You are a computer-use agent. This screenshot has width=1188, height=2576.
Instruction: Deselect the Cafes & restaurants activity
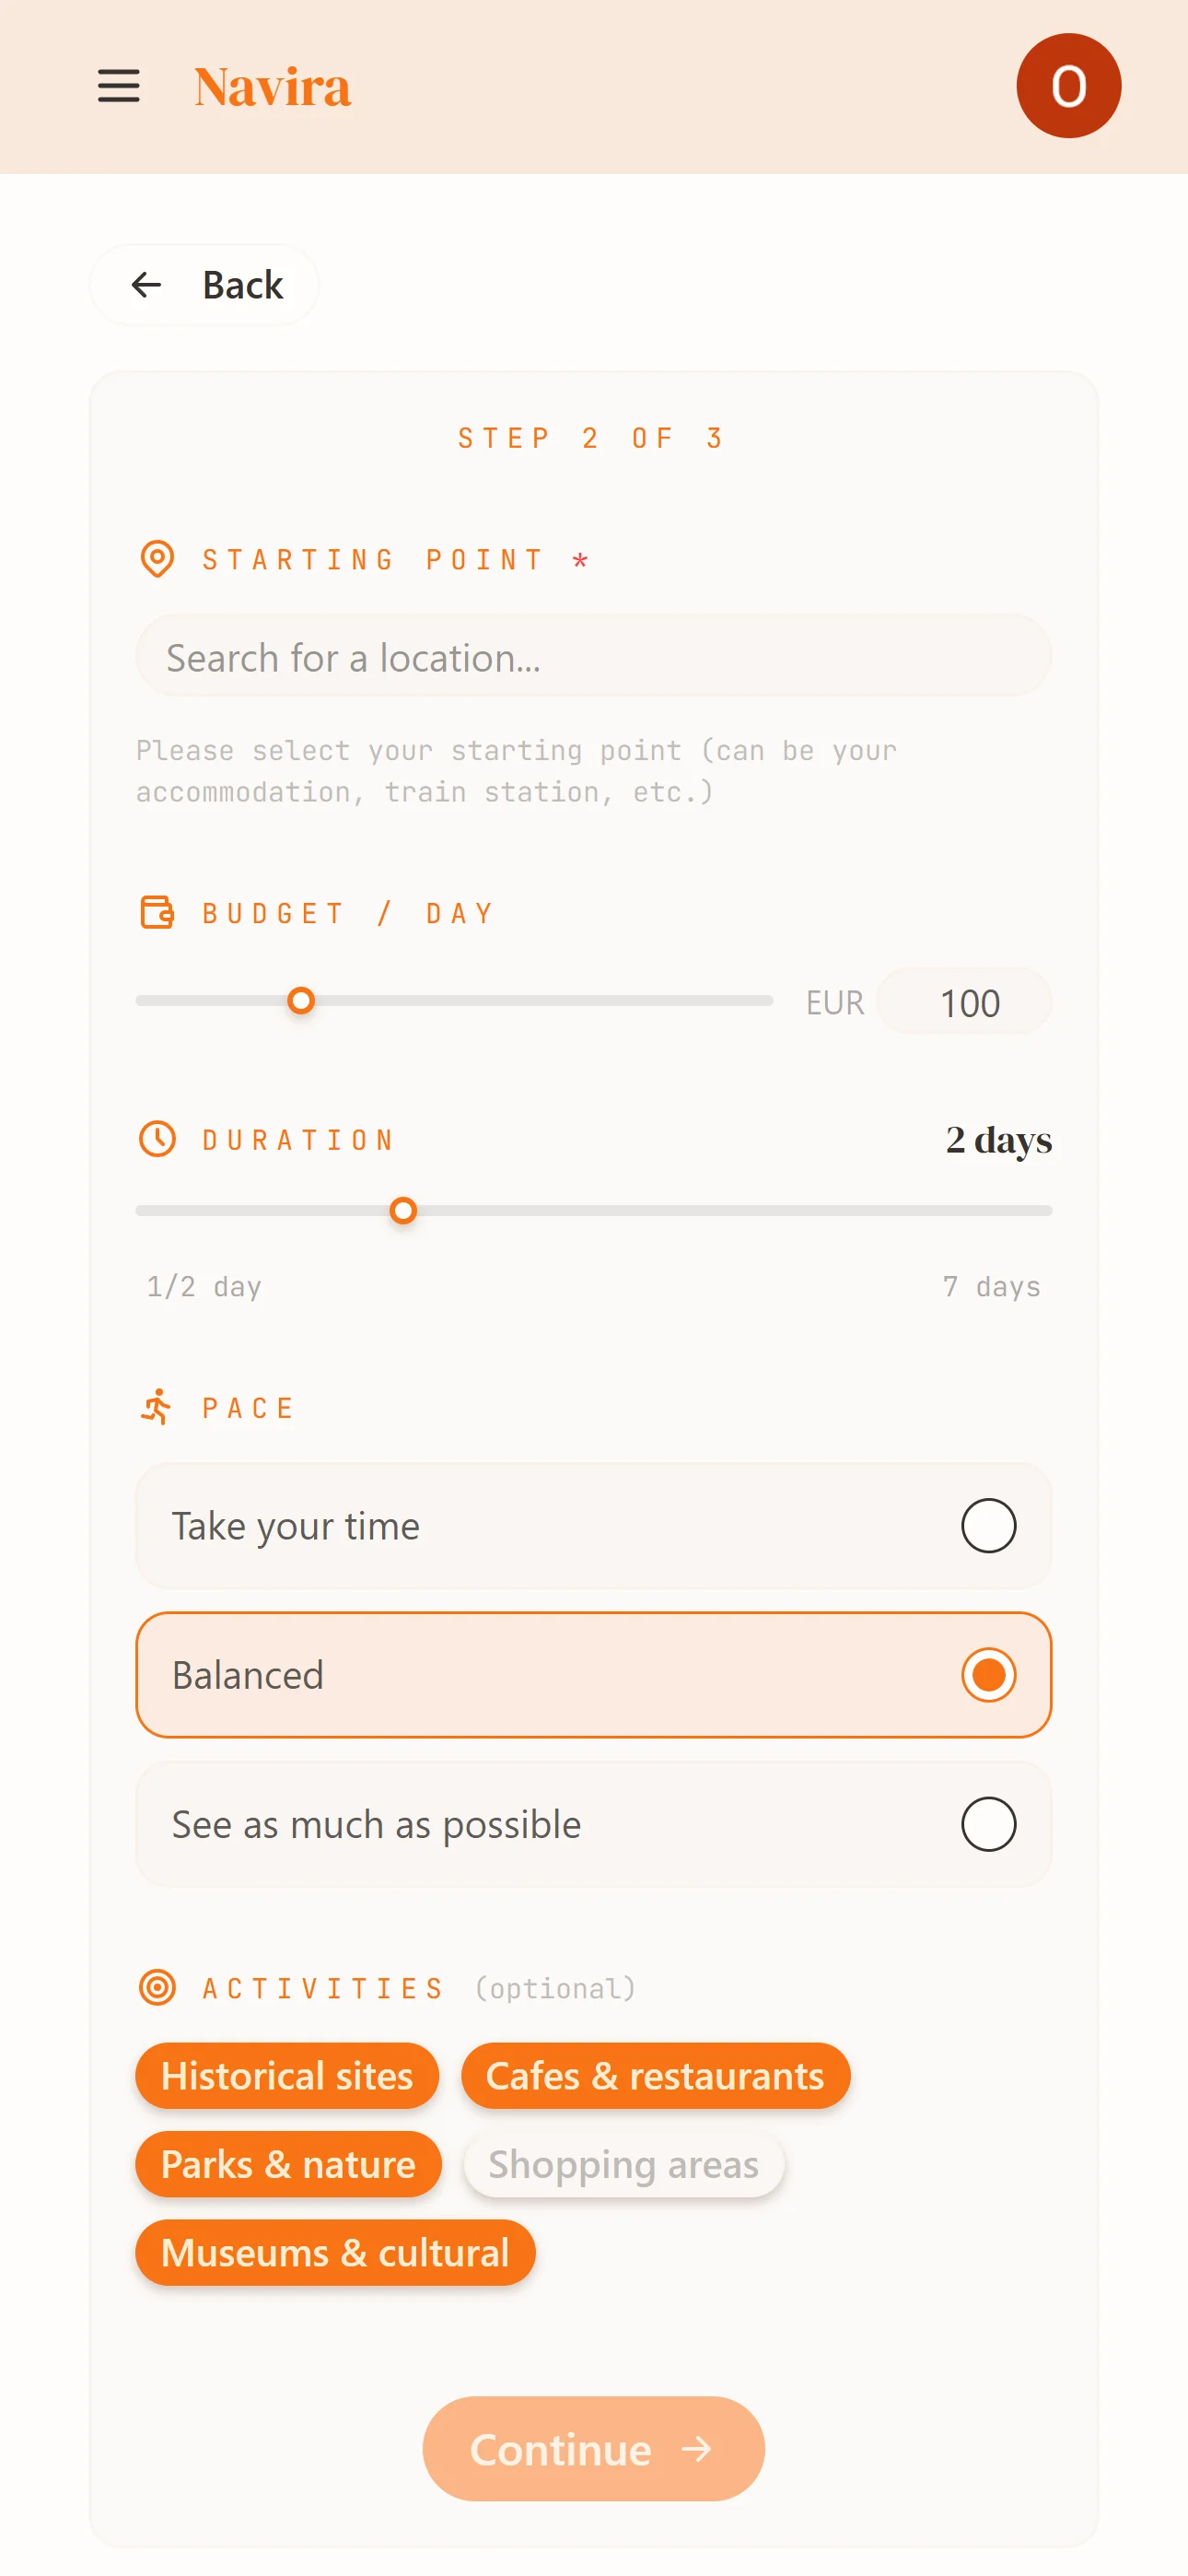655,2076
